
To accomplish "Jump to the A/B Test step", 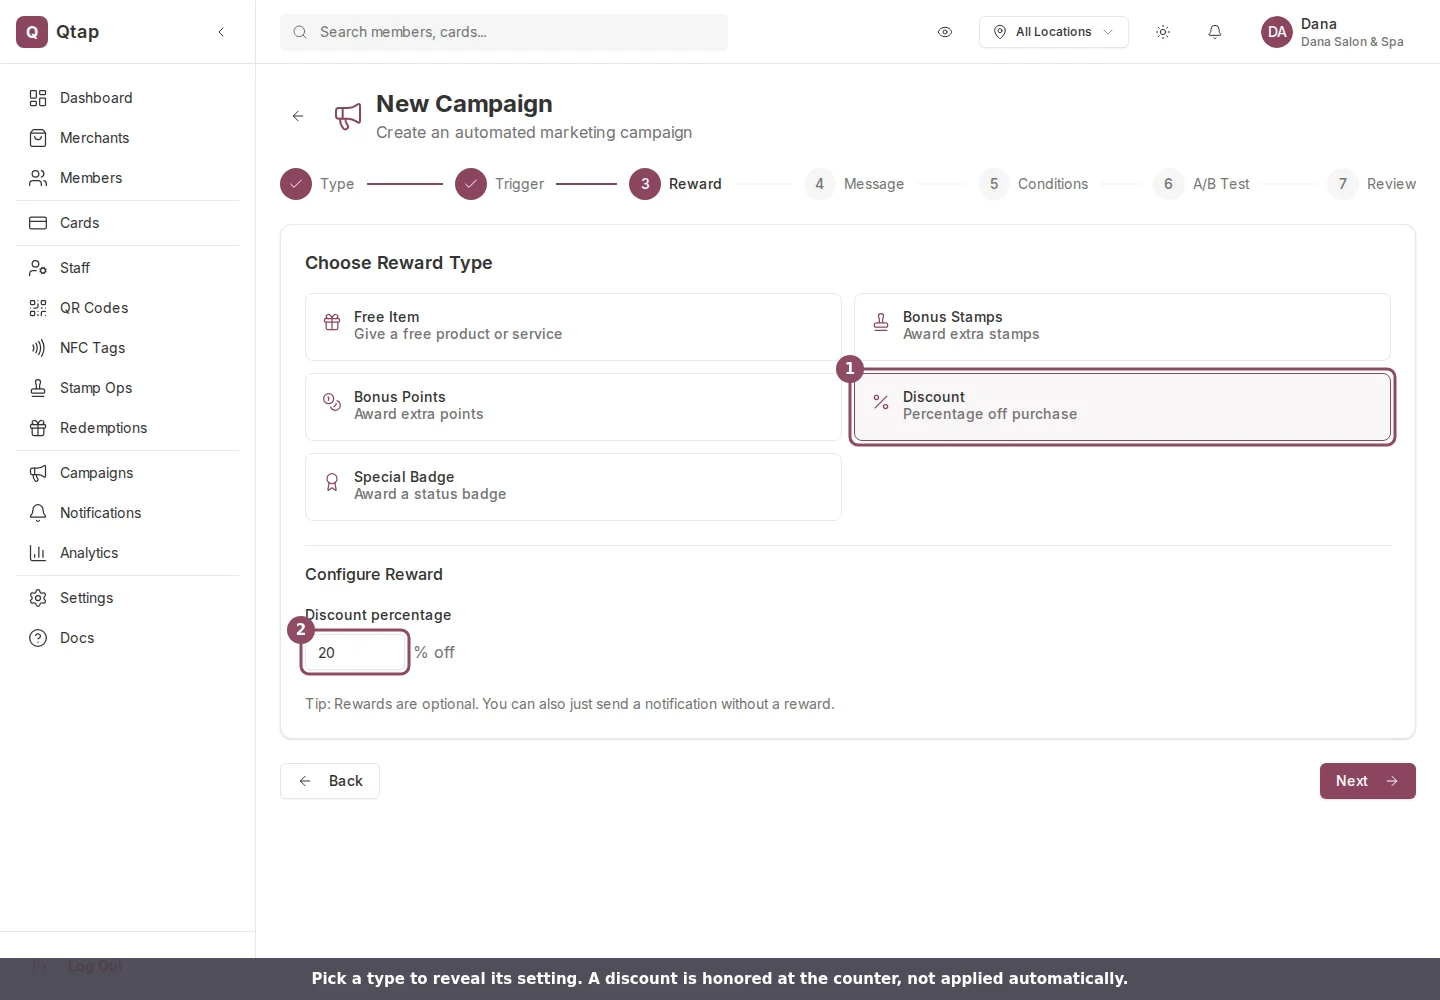I will [1201, 184].
